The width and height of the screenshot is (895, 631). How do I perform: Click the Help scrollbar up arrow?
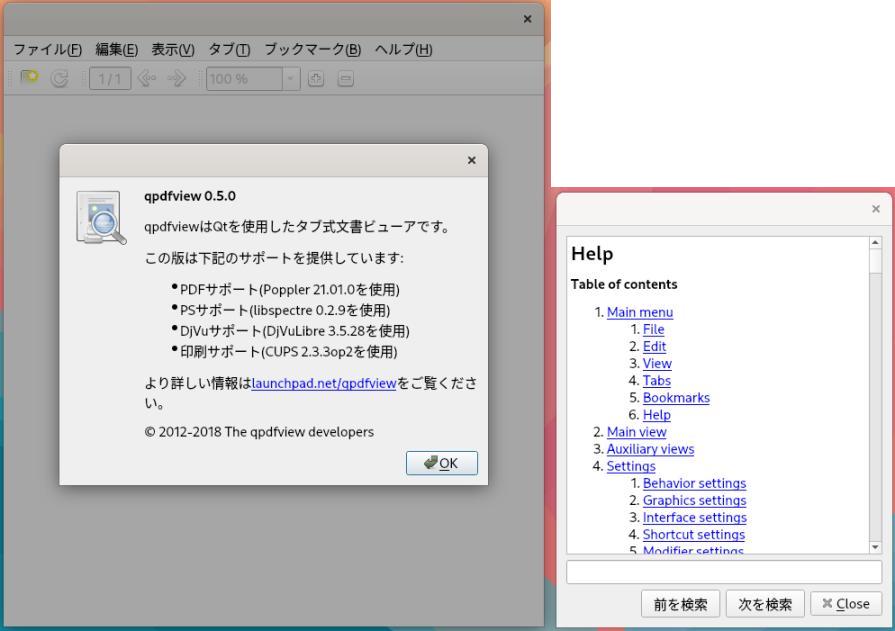click(875, 243)
